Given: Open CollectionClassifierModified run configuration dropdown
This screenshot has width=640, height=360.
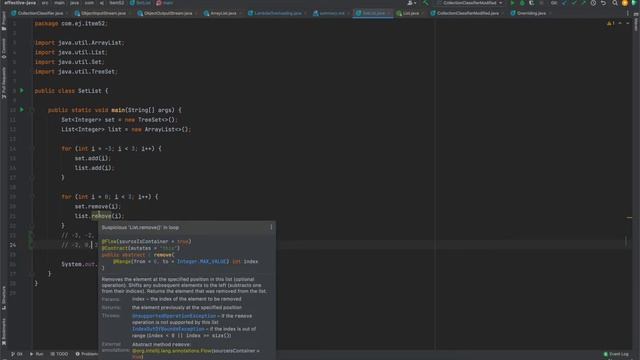Looking at the screenshot, I should (470, 3).
